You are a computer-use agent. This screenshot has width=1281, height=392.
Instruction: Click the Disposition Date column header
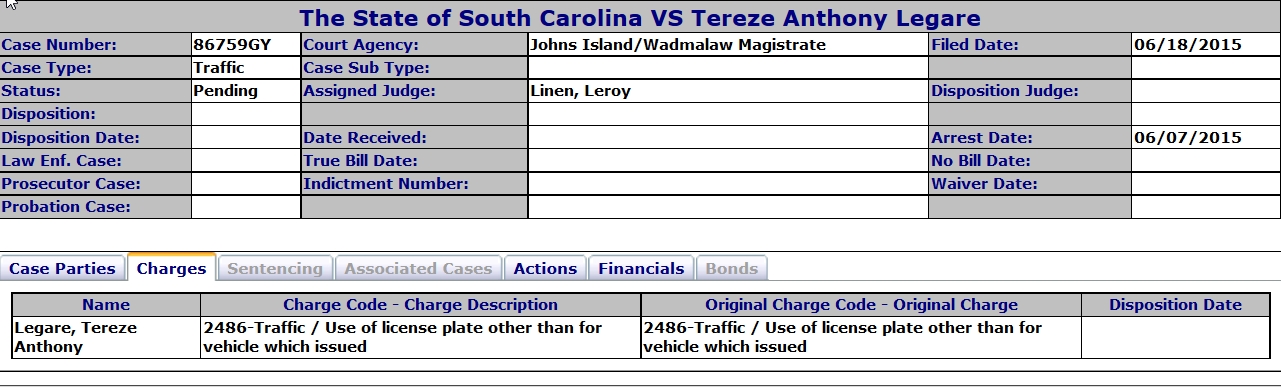[x=1175, y=305]
